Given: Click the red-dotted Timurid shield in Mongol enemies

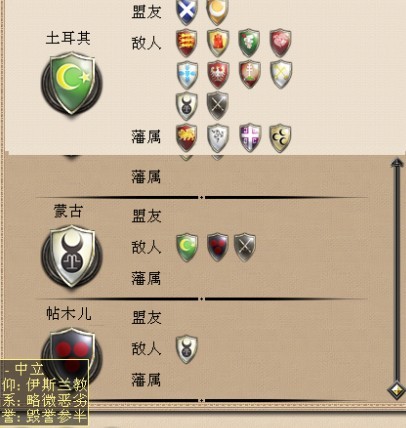Looking at the screenshot, I should tap(218, 247).
